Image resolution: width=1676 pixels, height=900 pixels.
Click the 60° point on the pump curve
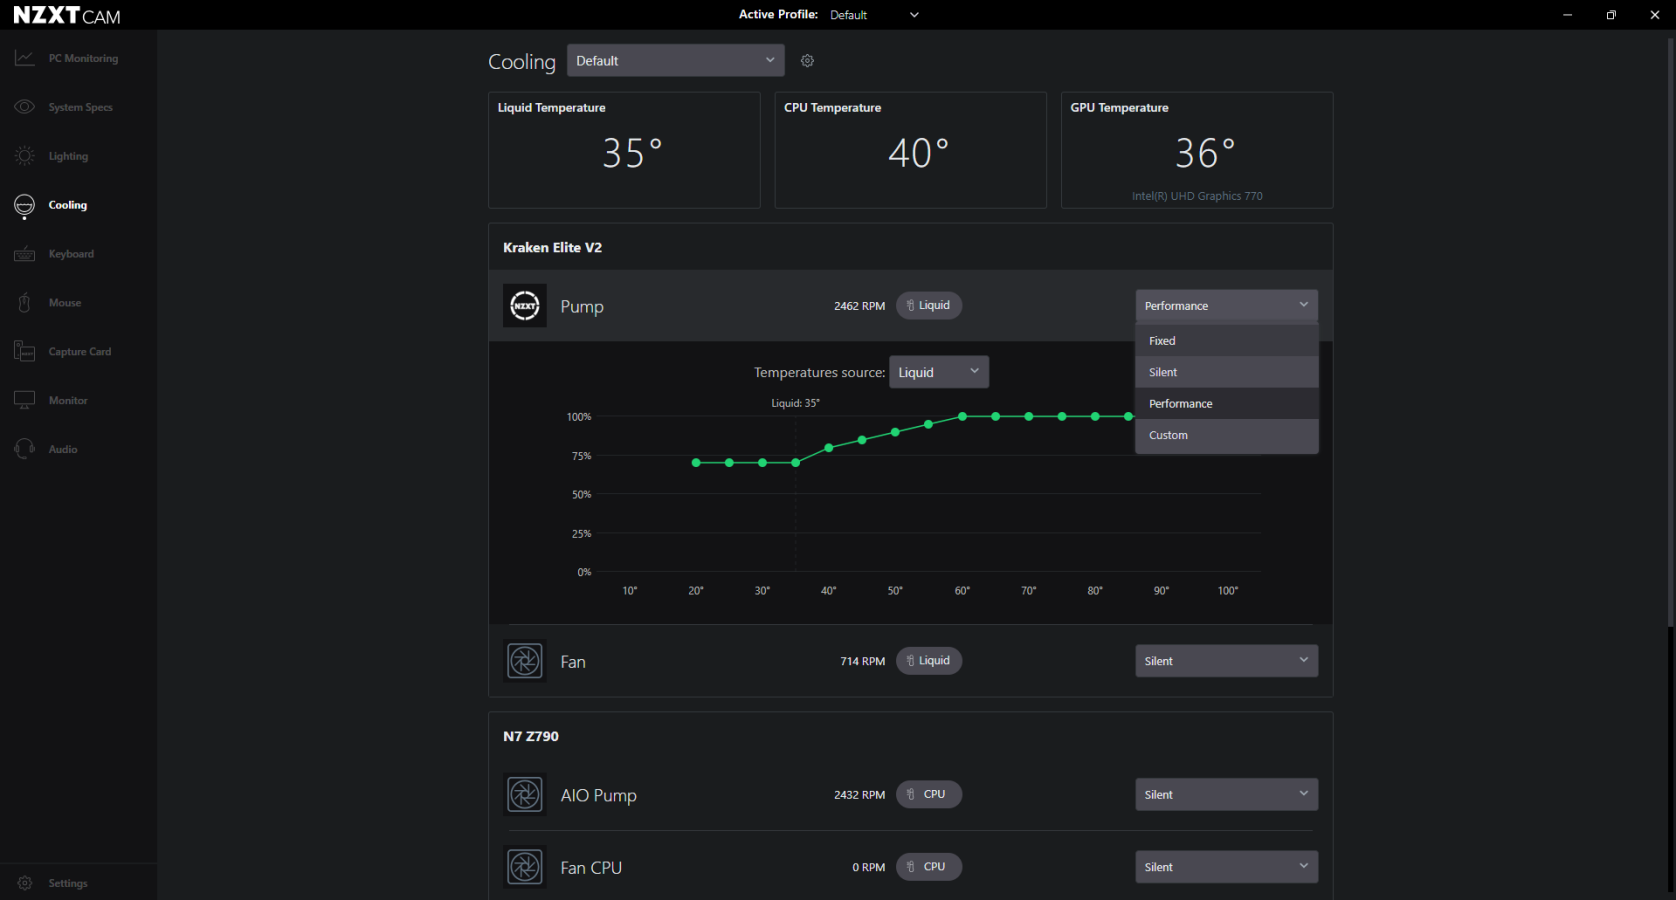tap(962, 416)
